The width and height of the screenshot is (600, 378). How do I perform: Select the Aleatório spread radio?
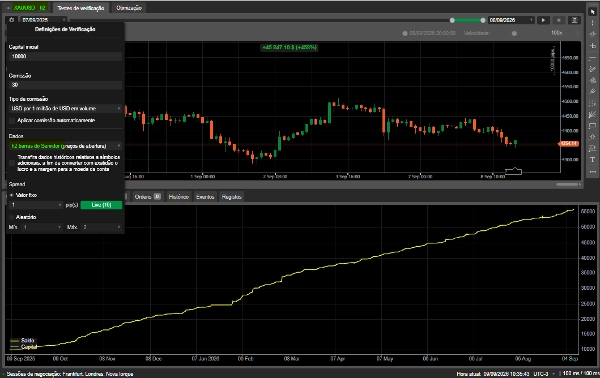coord(11,217)
